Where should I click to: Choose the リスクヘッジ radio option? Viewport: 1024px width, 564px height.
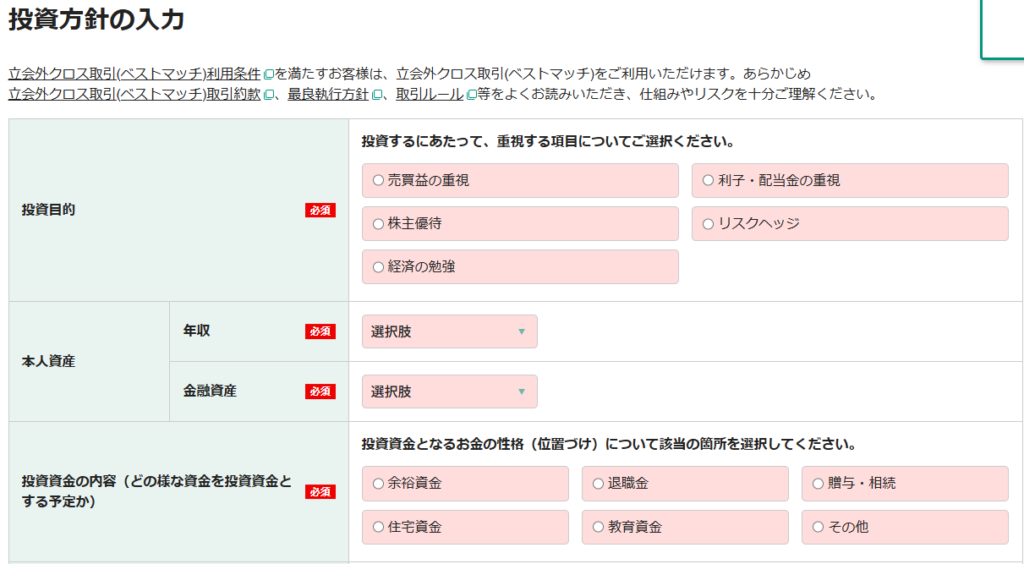(708, 224)
